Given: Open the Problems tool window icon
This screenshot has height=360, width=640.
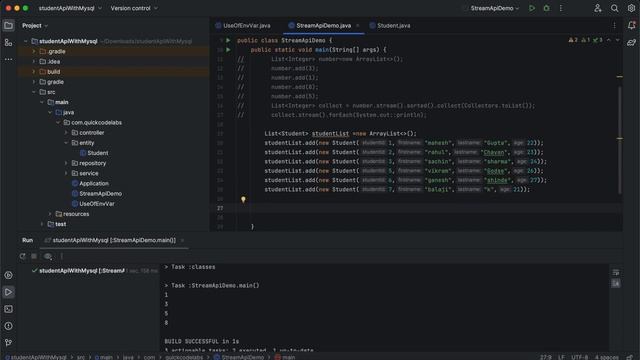Looking at the screenshot, I should (8, 326).
